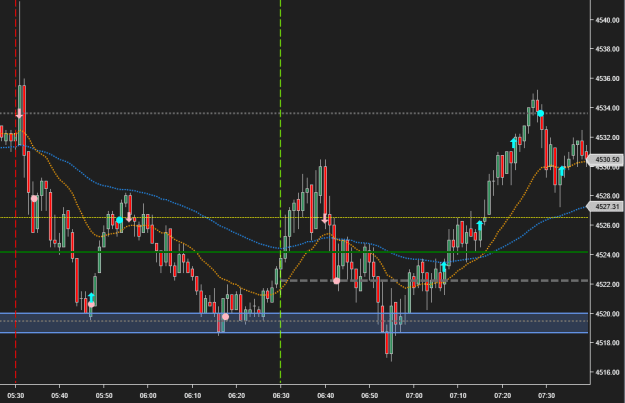Viewport: 625px width, 403px height.
Task: Click the 06:40 time axis label
Action: (326, 396)
